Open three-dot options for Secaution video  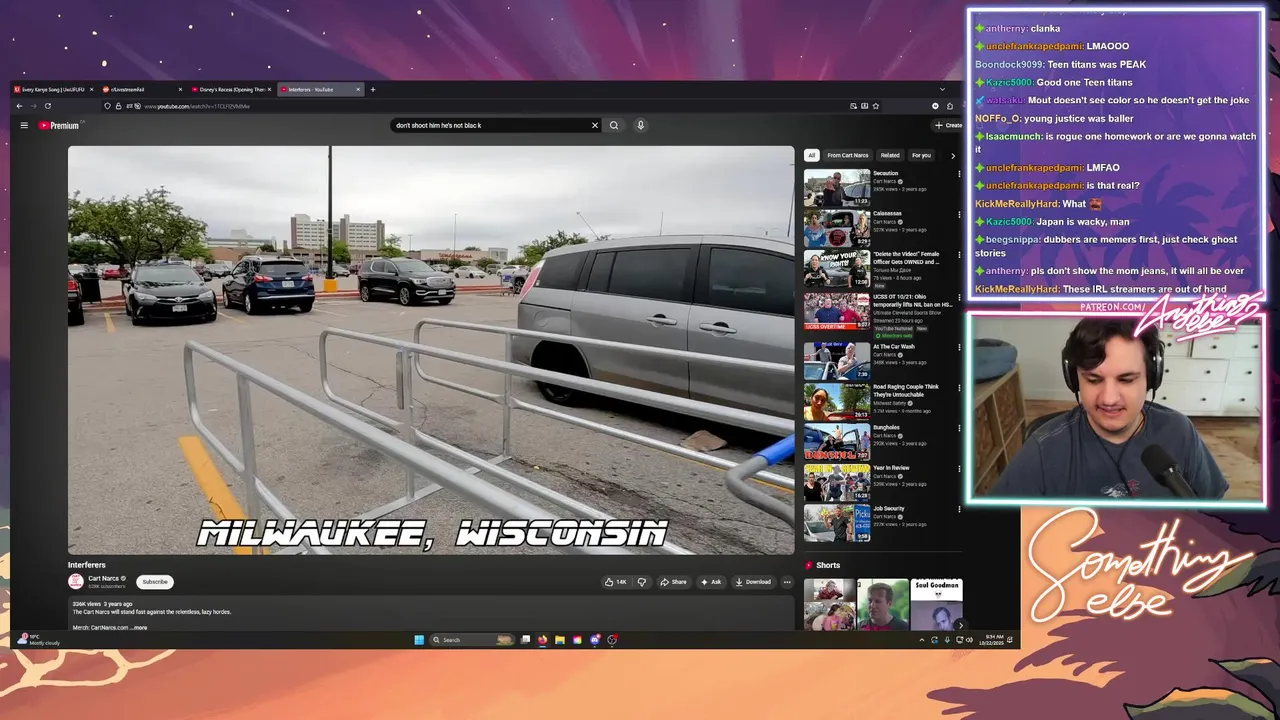(x=959, y=174)
